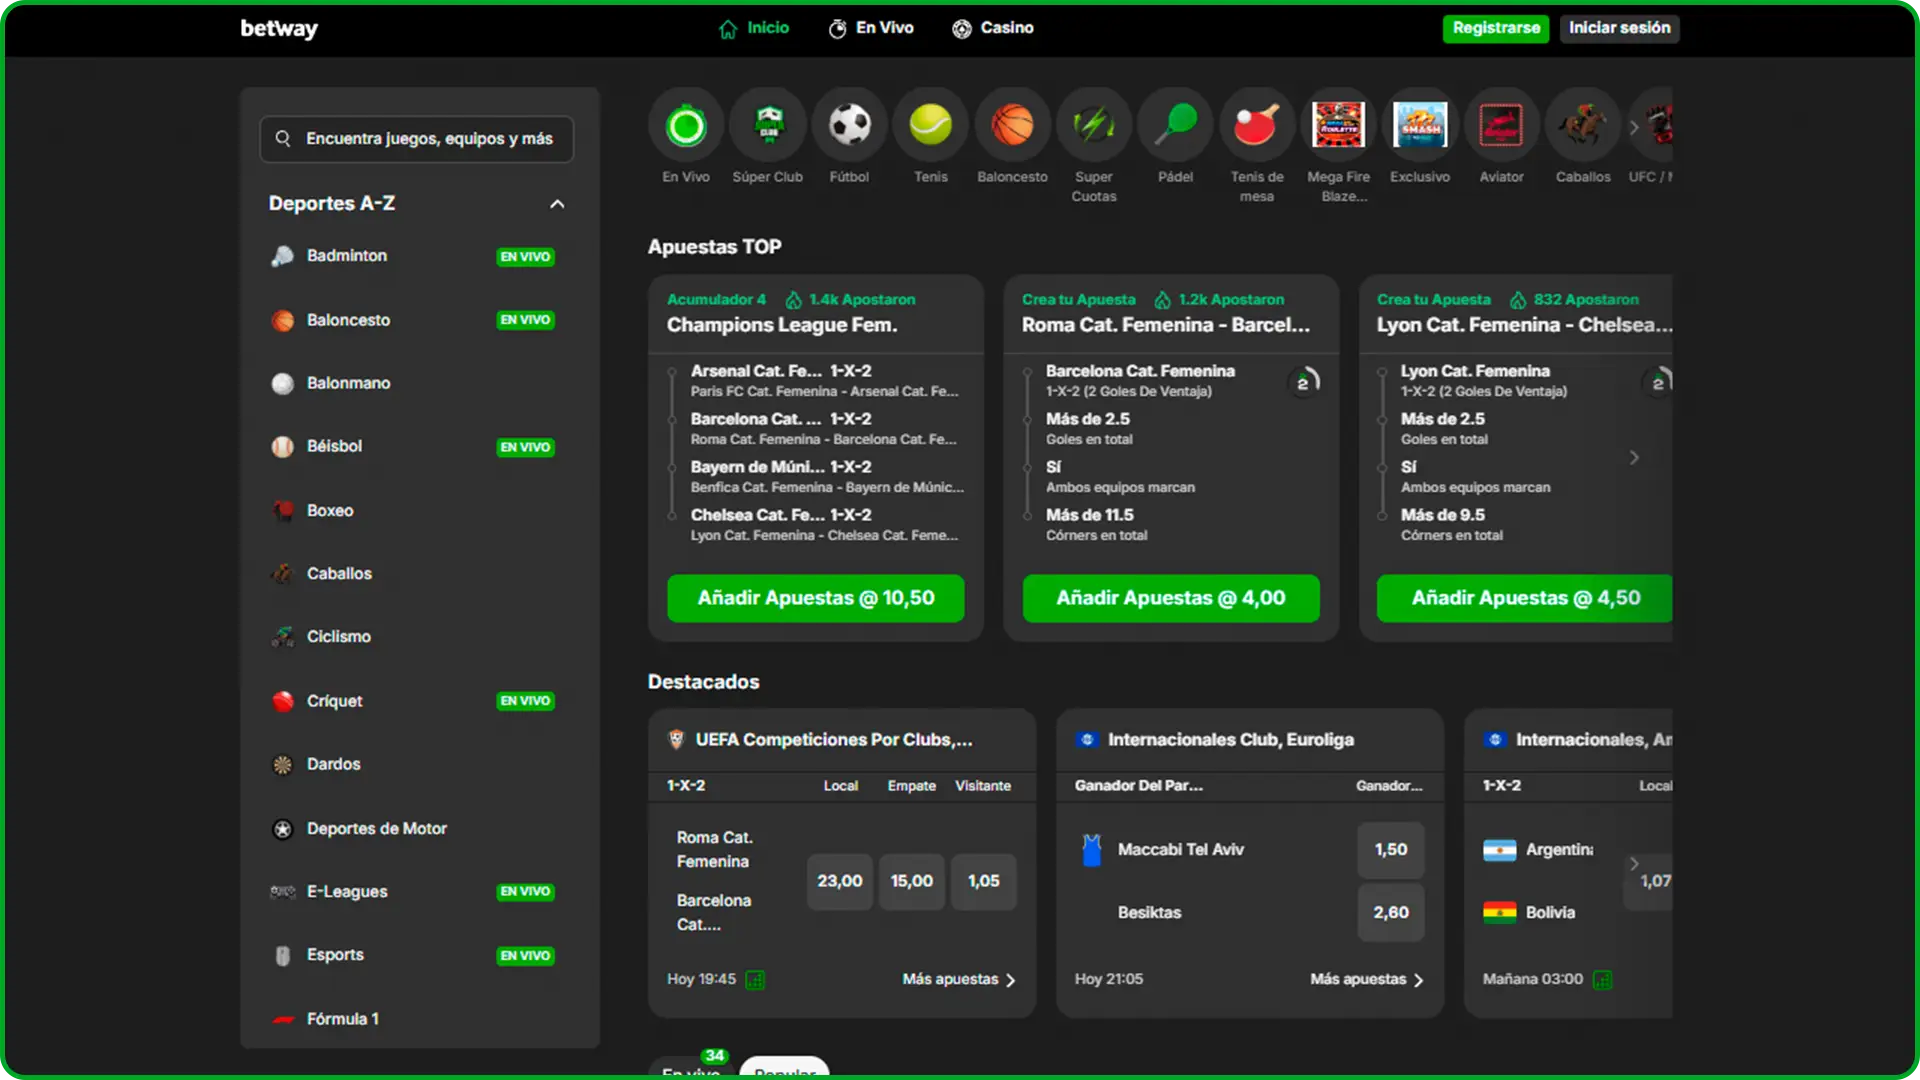Switch to the En Vivo top tab
The image size is (1920, 1080).
(871, 28)
